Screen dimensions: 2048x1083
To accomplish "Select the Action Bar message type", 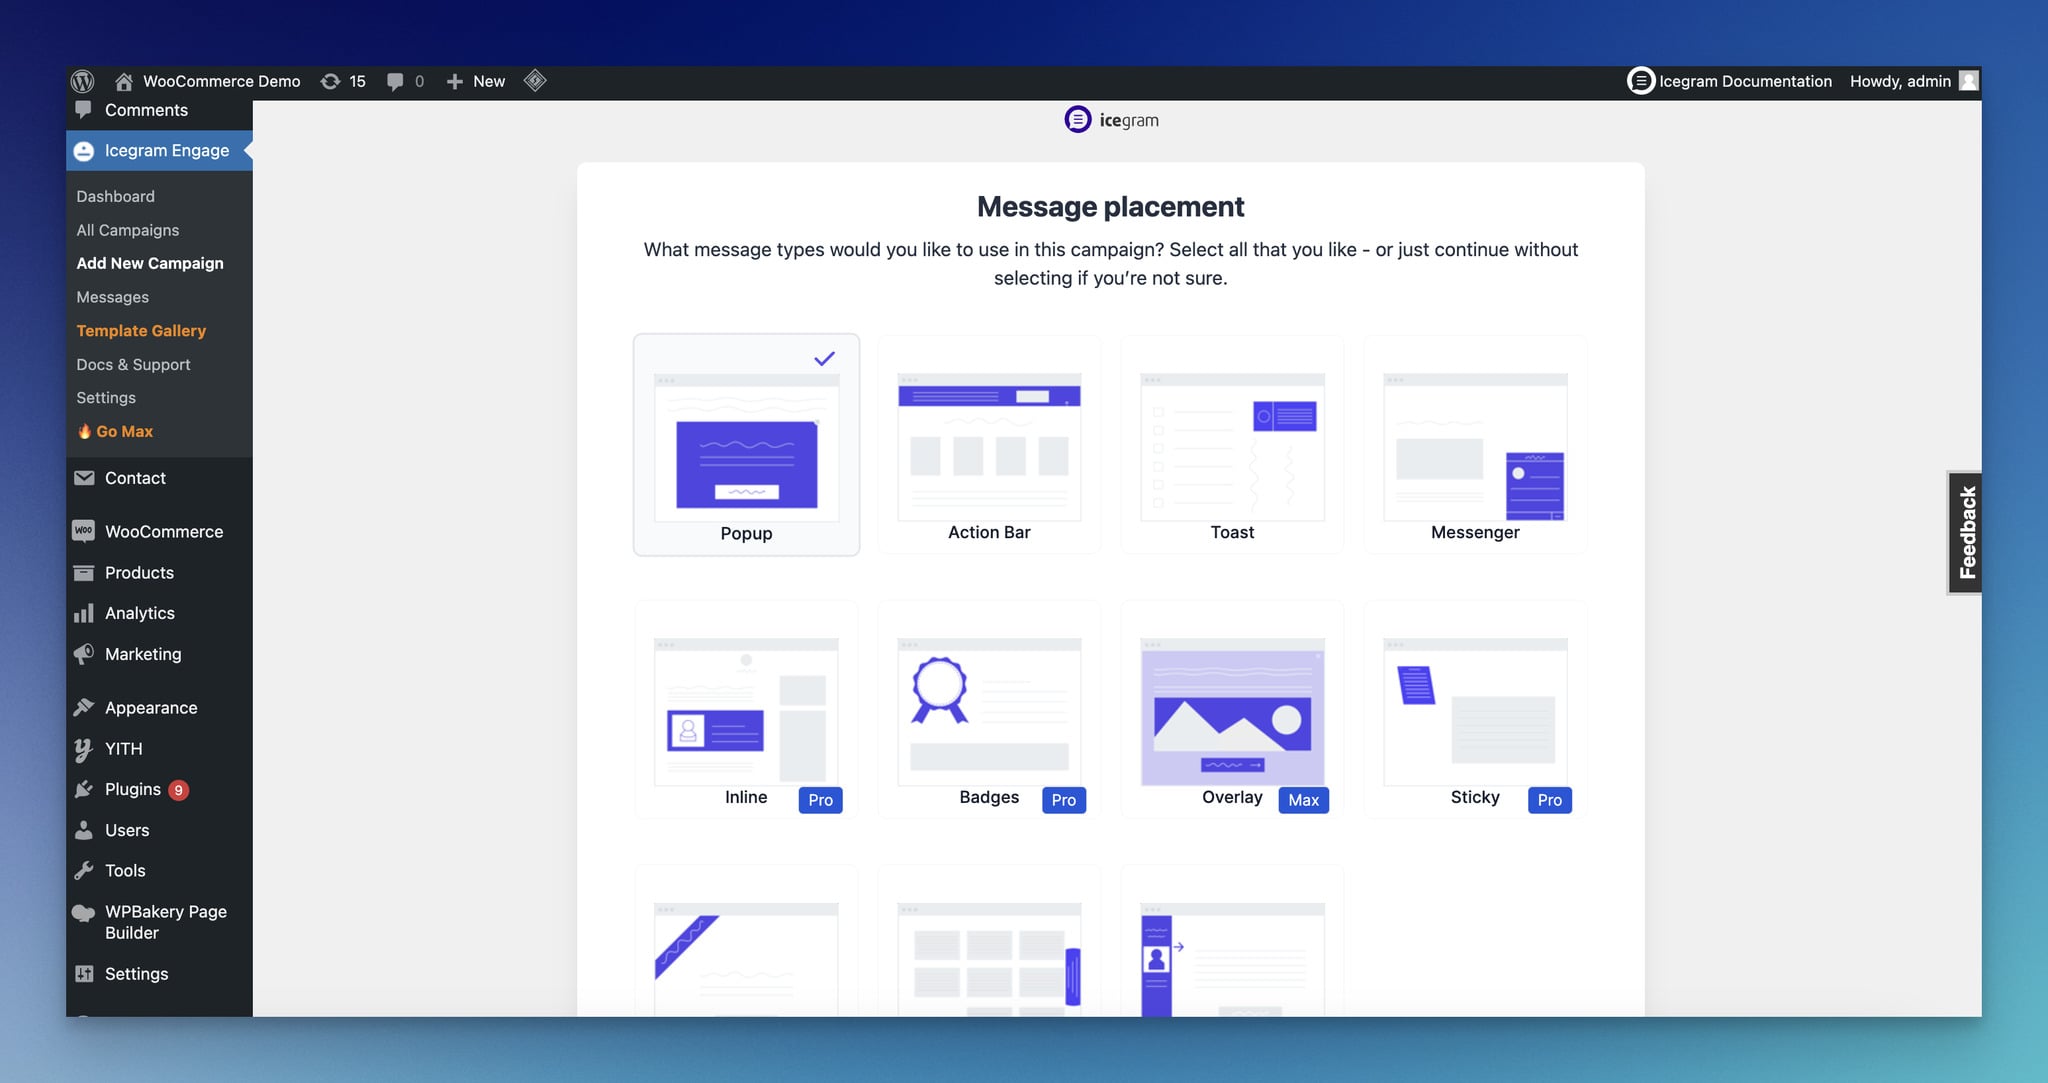I will pos(989,445).
